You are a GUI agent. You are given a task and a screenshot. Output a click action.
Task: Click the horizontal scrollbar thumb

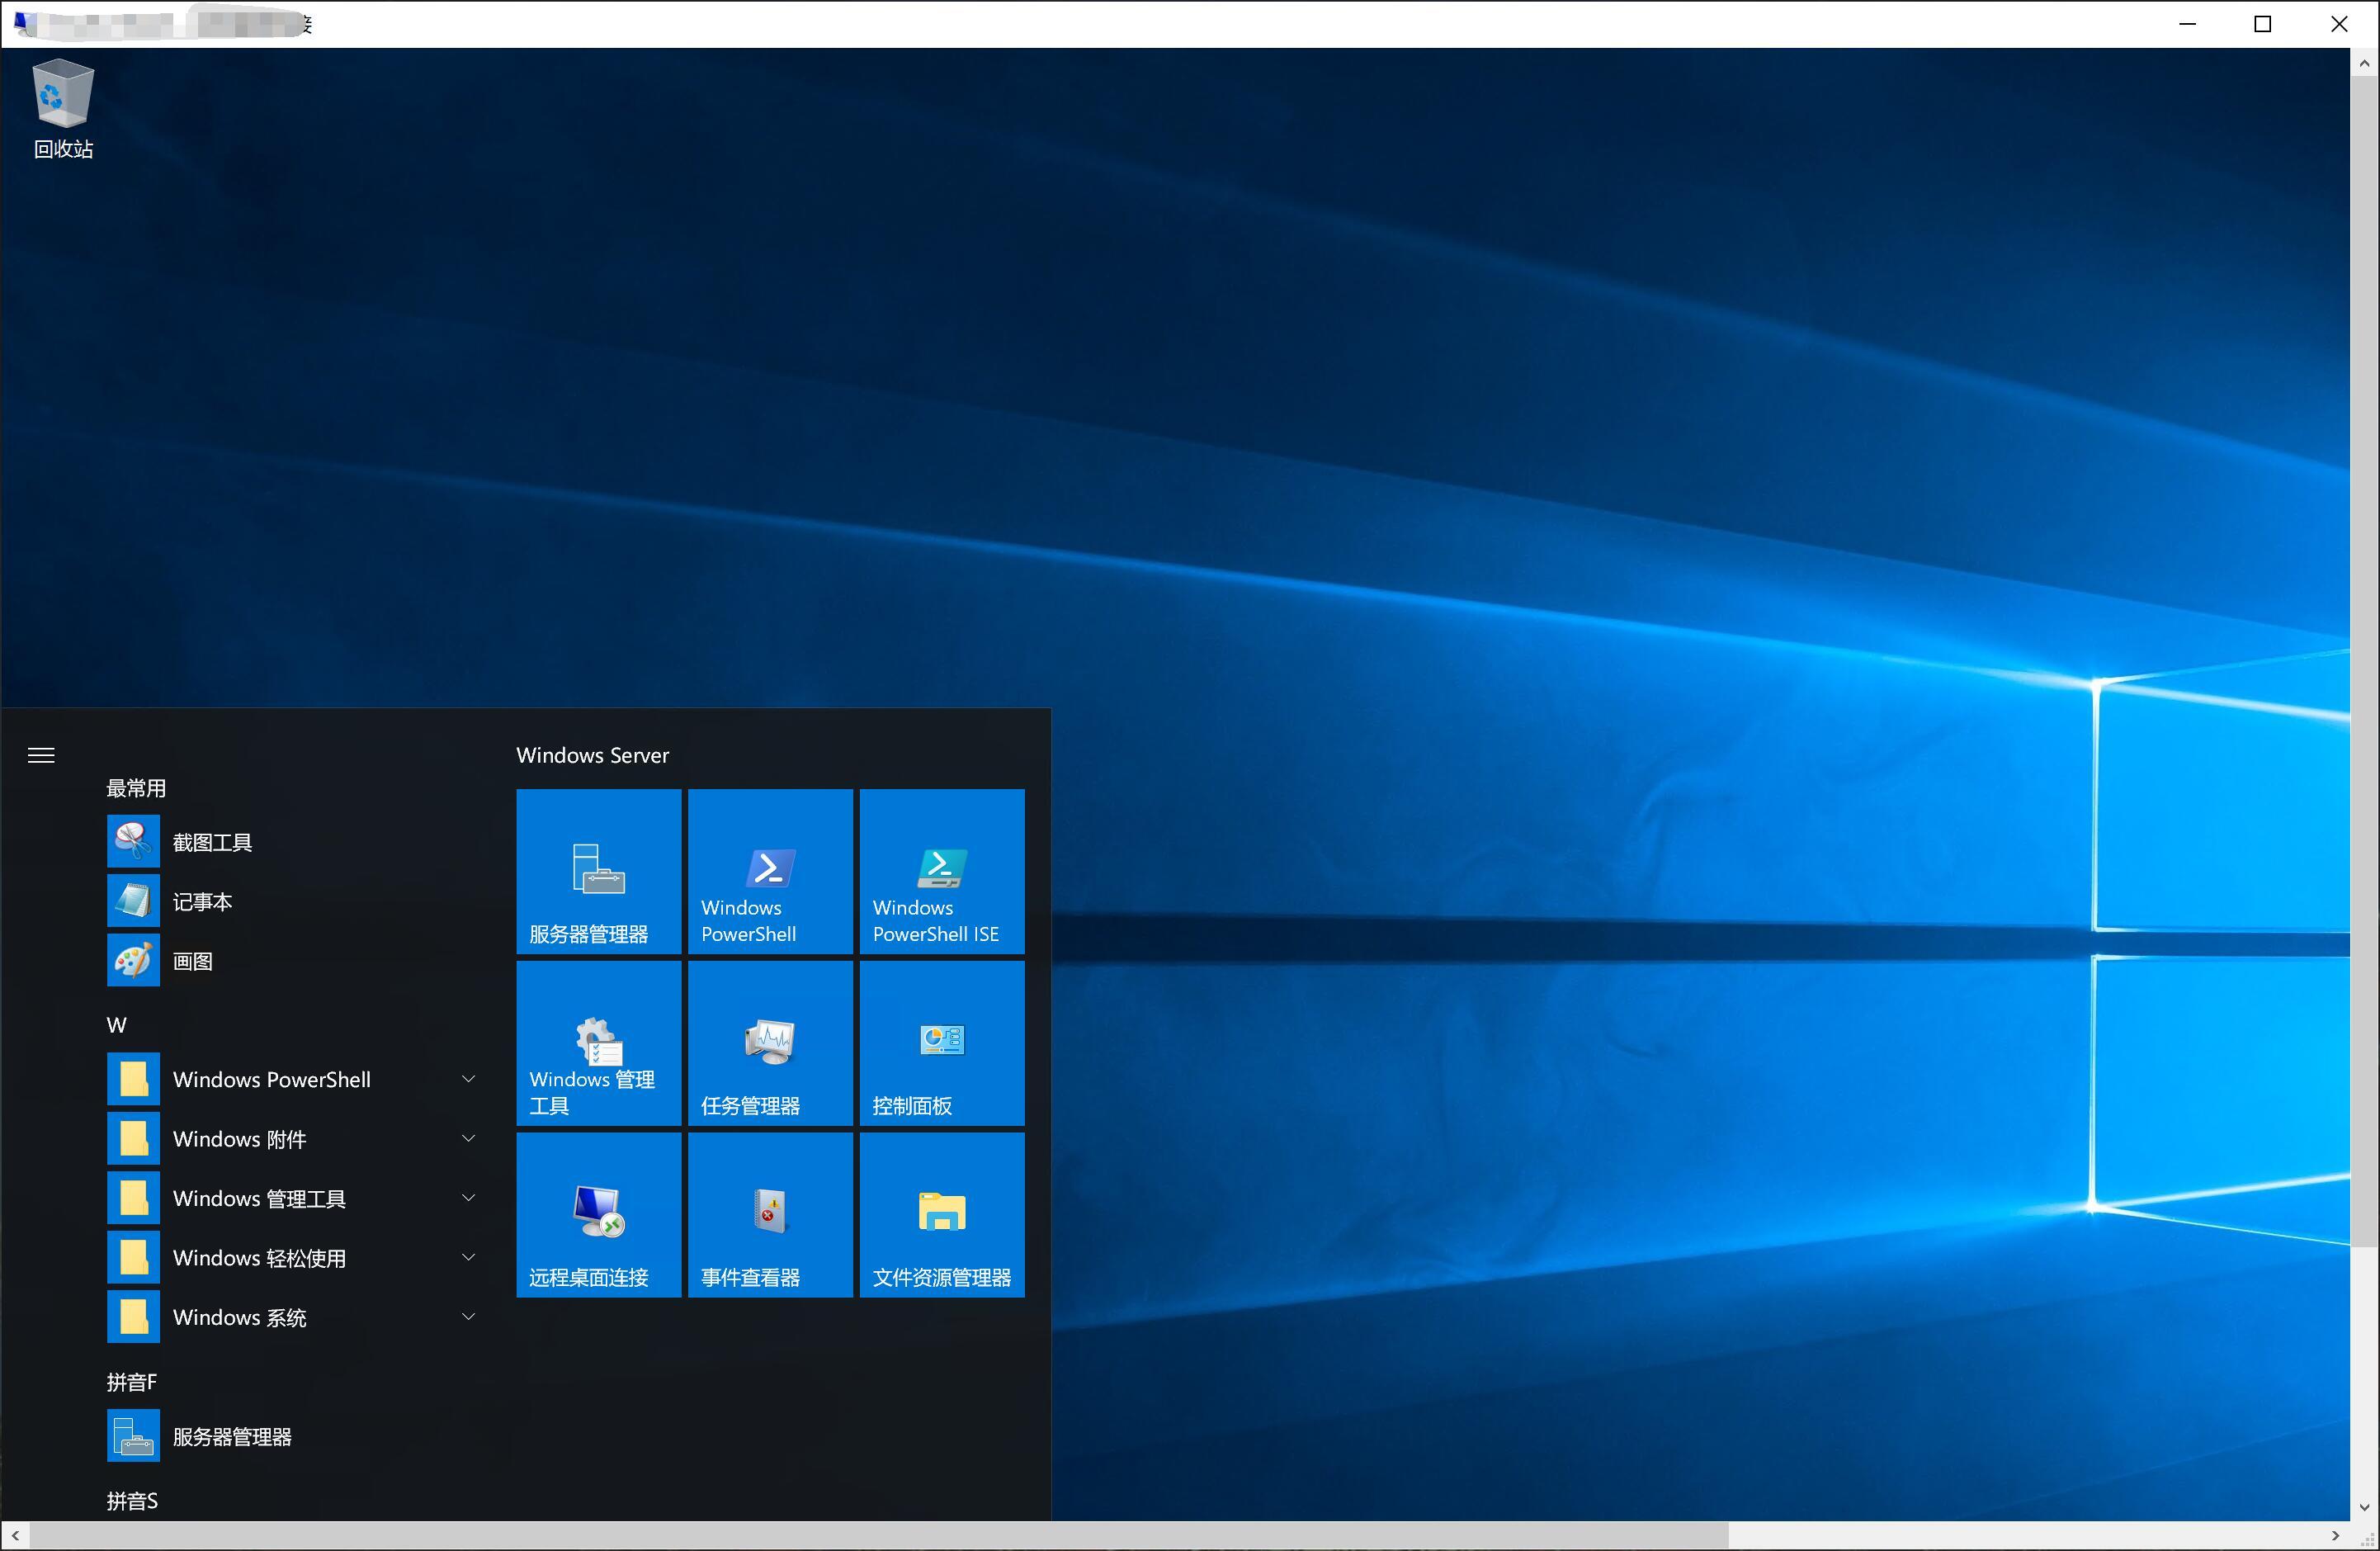pos(879,1535)
